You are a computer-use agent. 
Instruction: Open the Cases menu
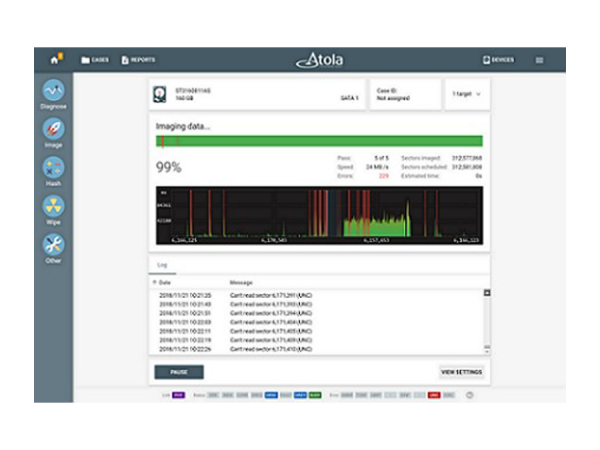[95, 60]
